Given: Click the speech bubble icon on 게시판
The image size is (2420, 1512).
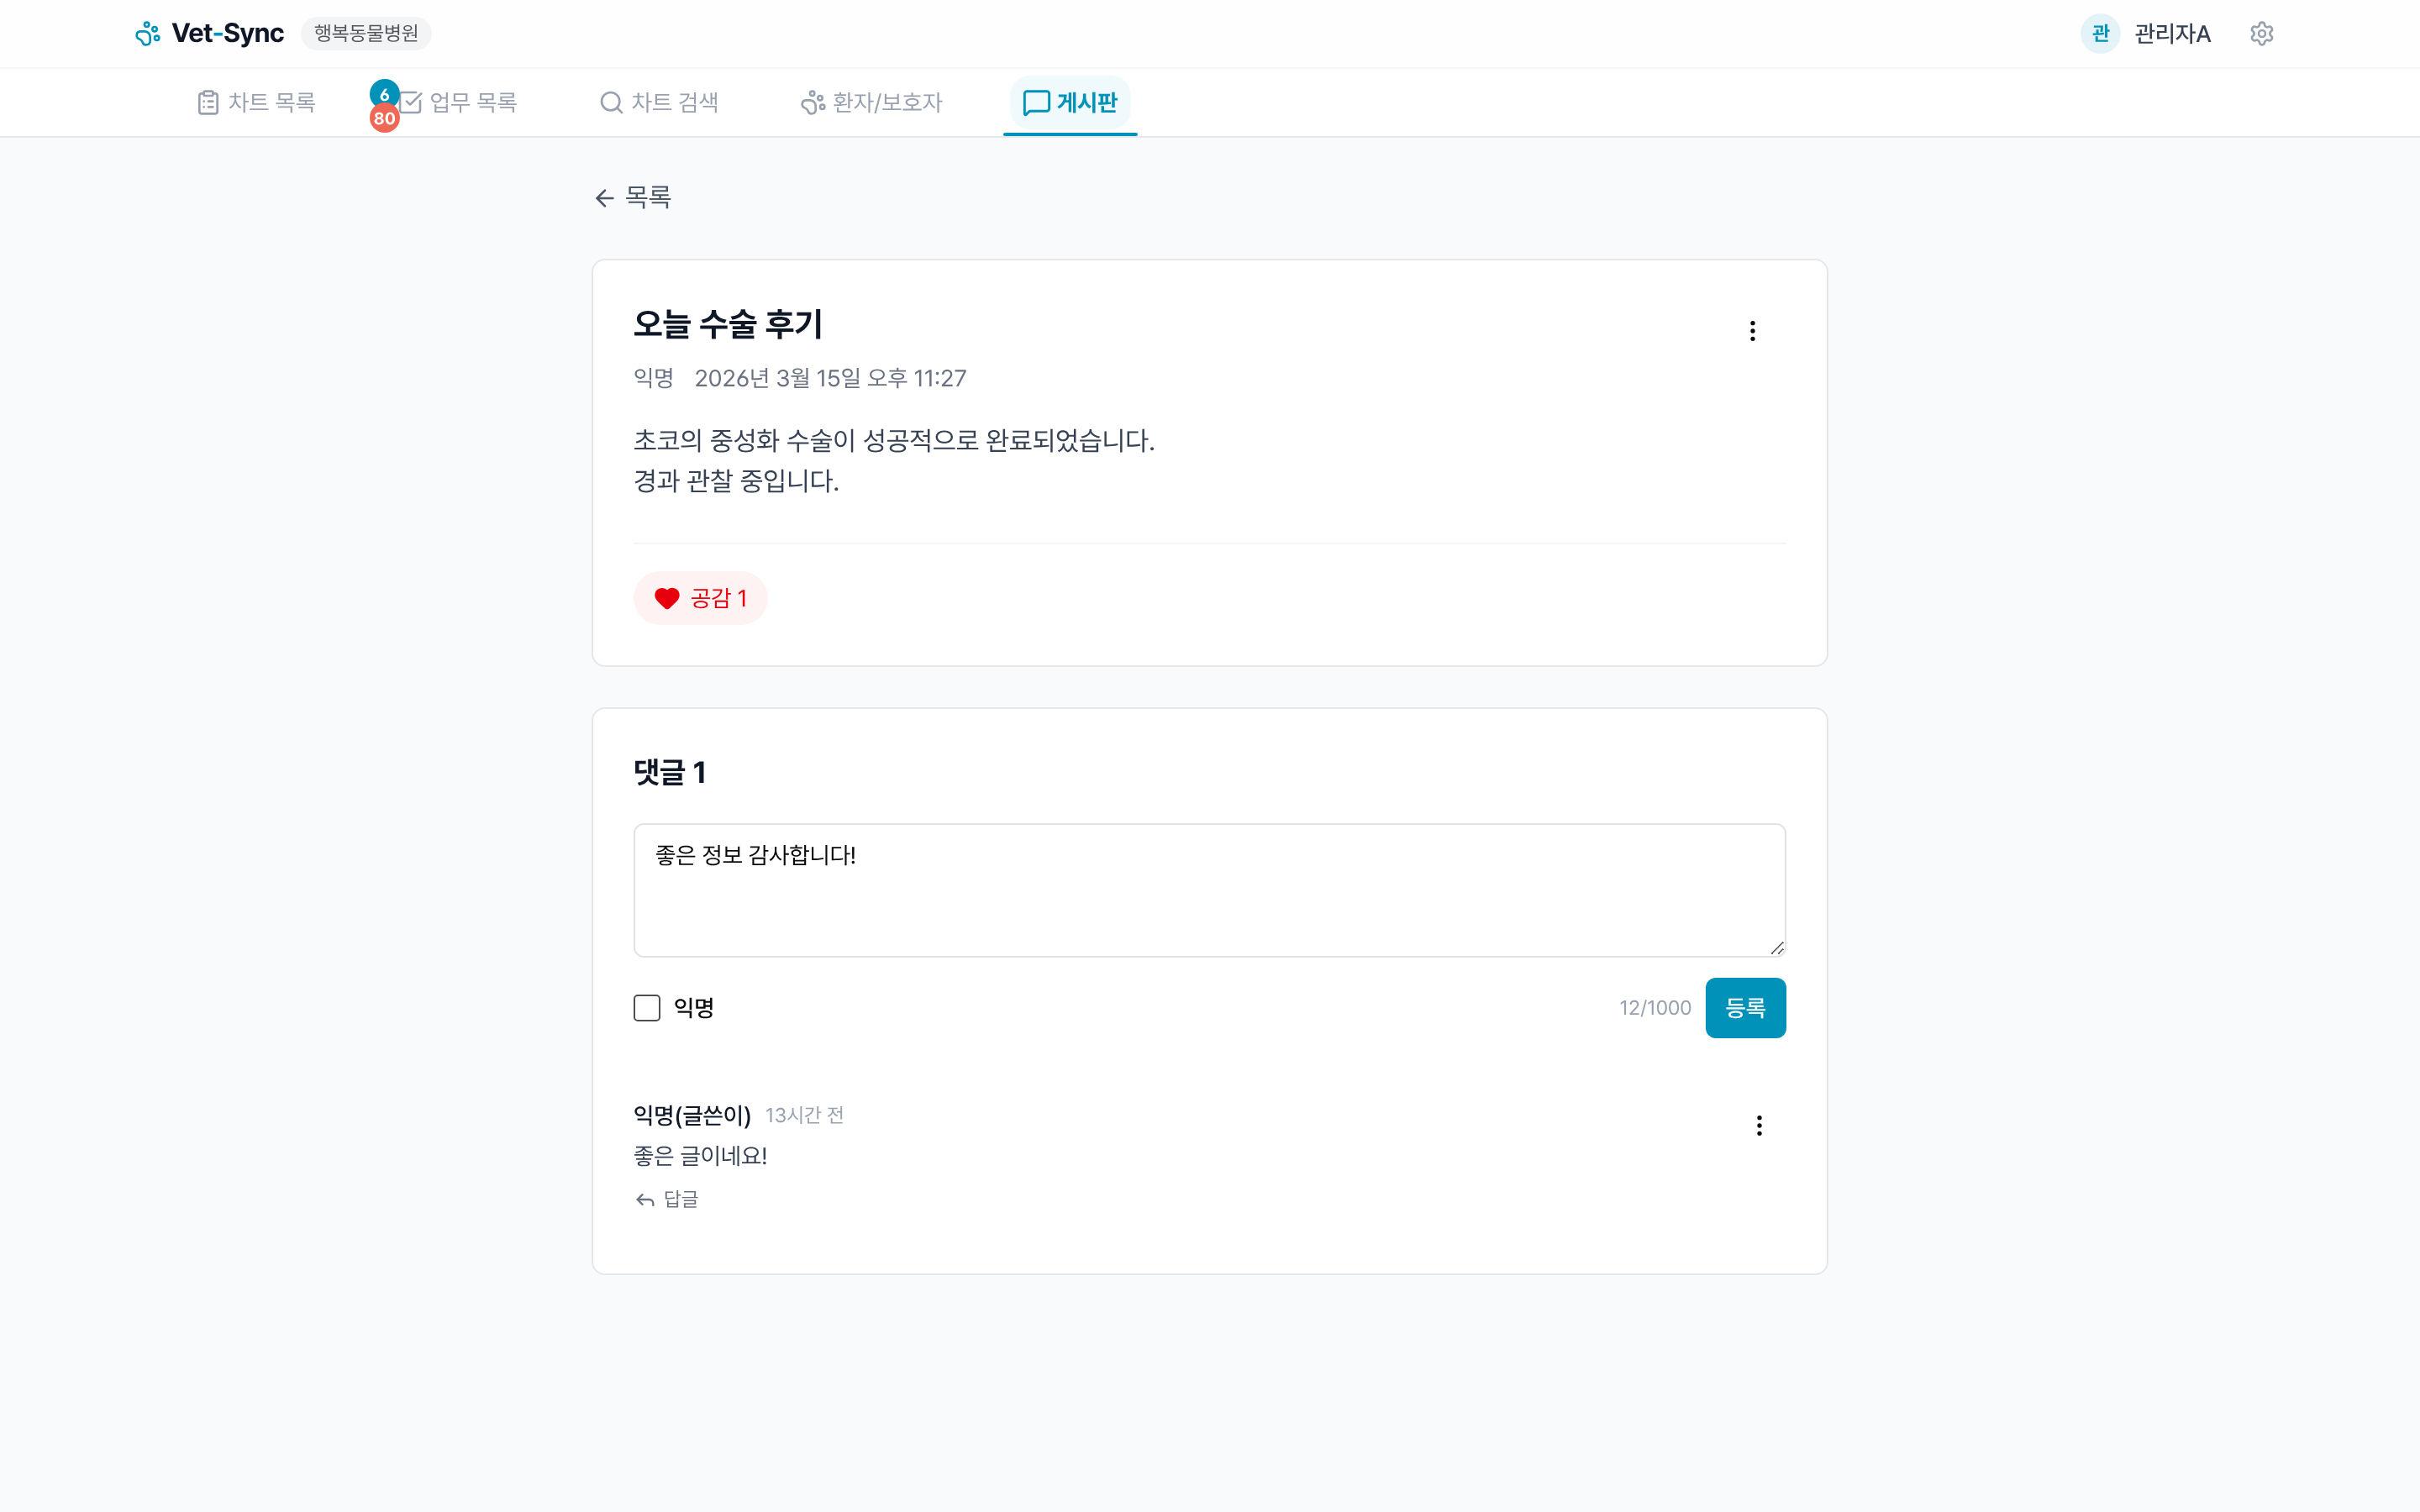Looking at the screenshot, I should (x=1036, y=101).
